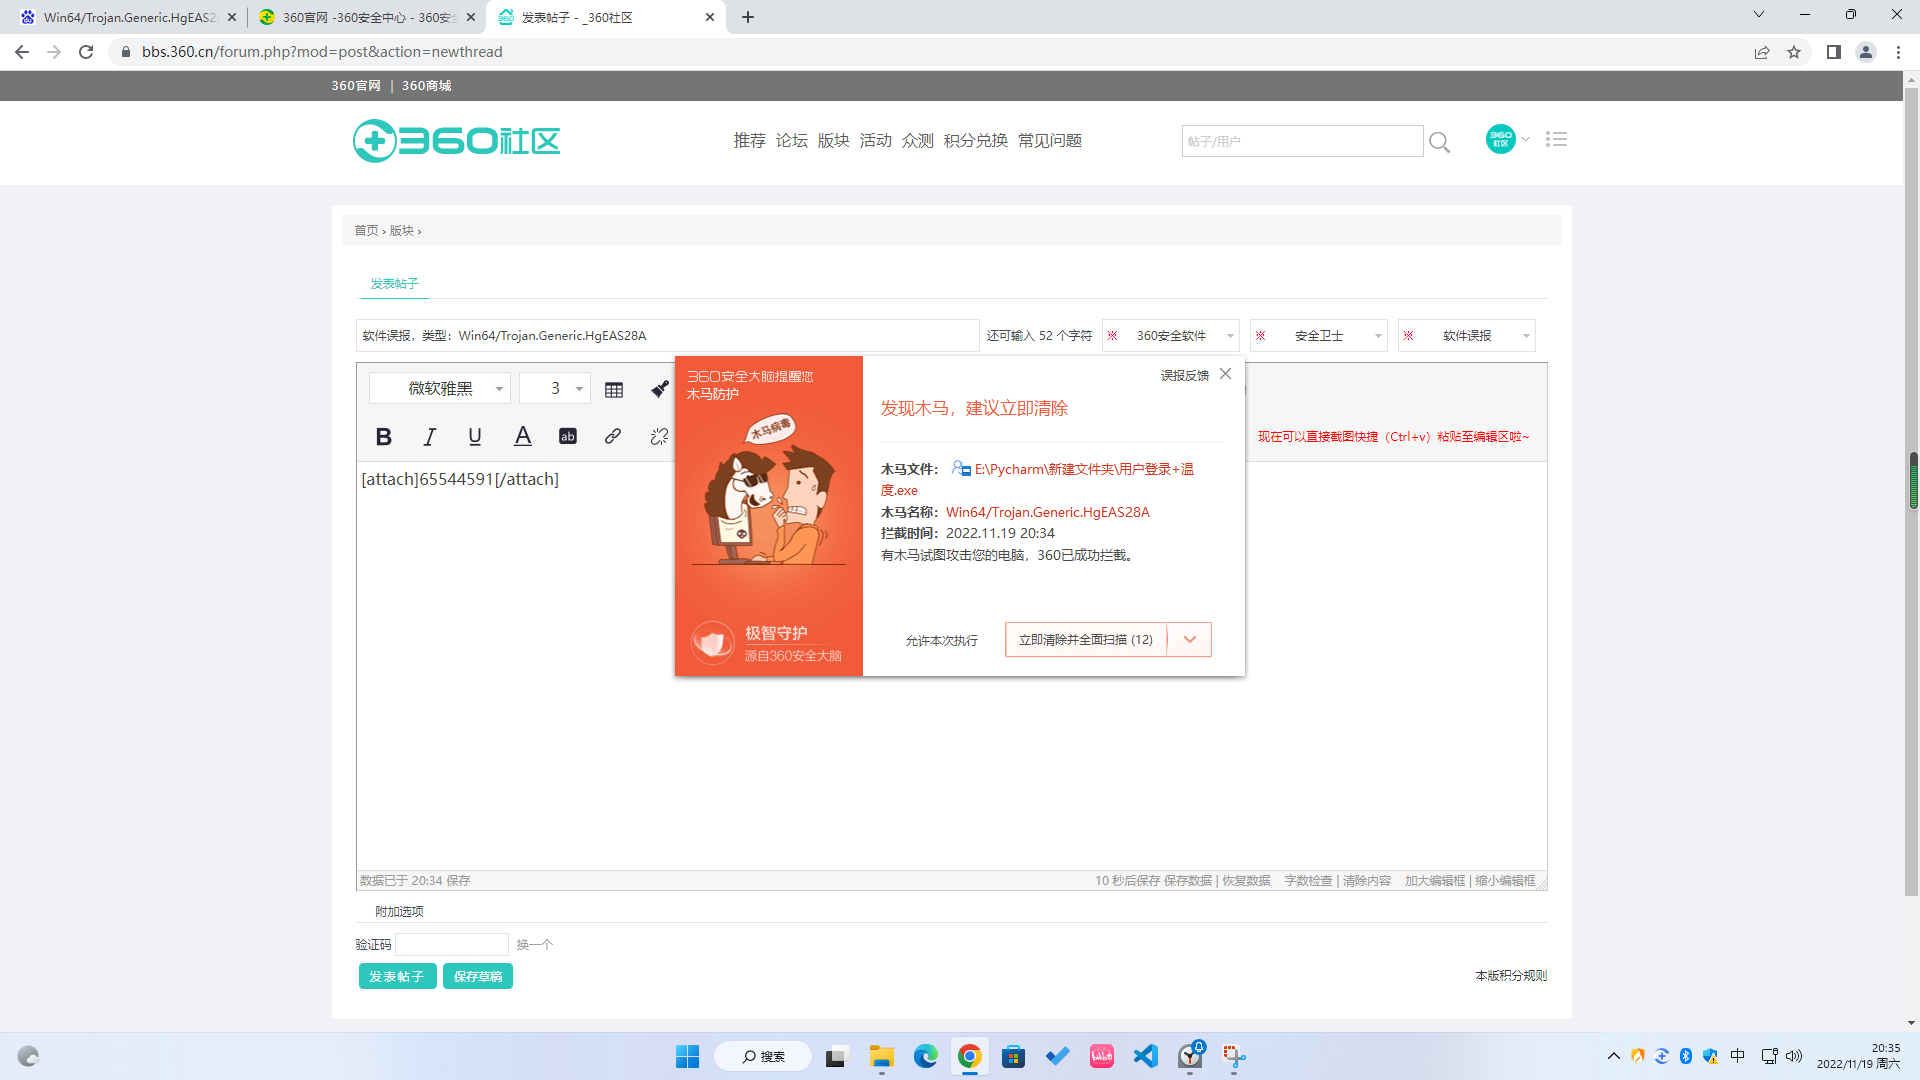Toggle Italic text formatting
This screenshot has width=1920, height=1080.
pos(429,436)
